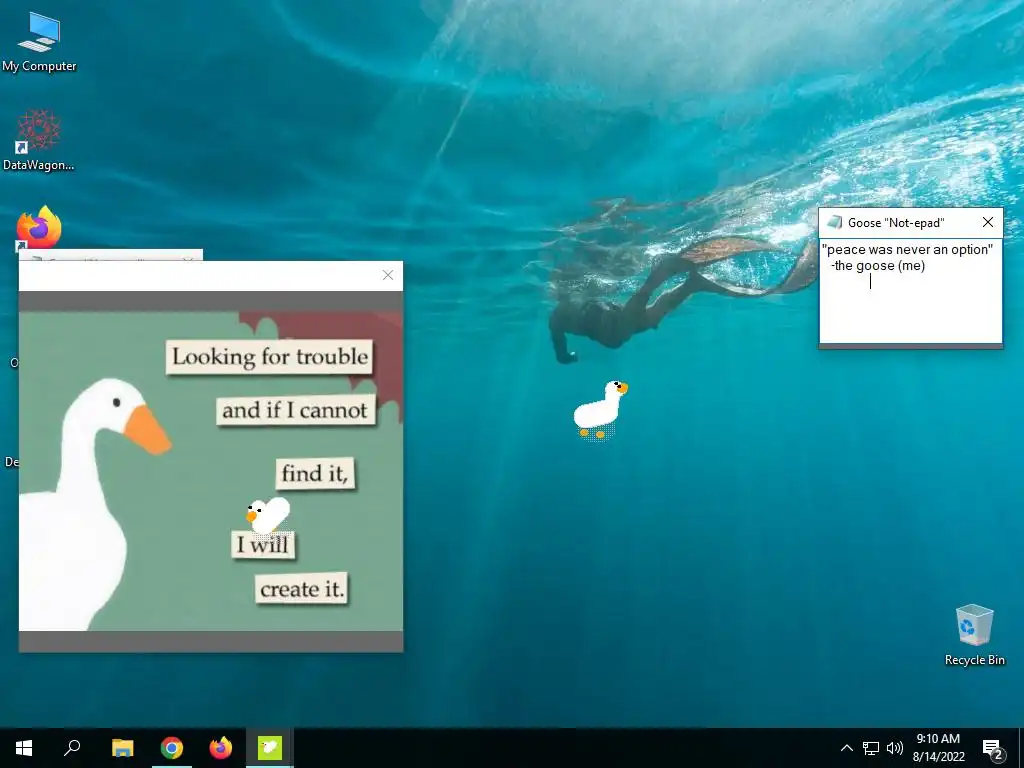Launch Google Chrome from the taskbar
This screenshot has height=768, width=1024.
click(172, 748)
